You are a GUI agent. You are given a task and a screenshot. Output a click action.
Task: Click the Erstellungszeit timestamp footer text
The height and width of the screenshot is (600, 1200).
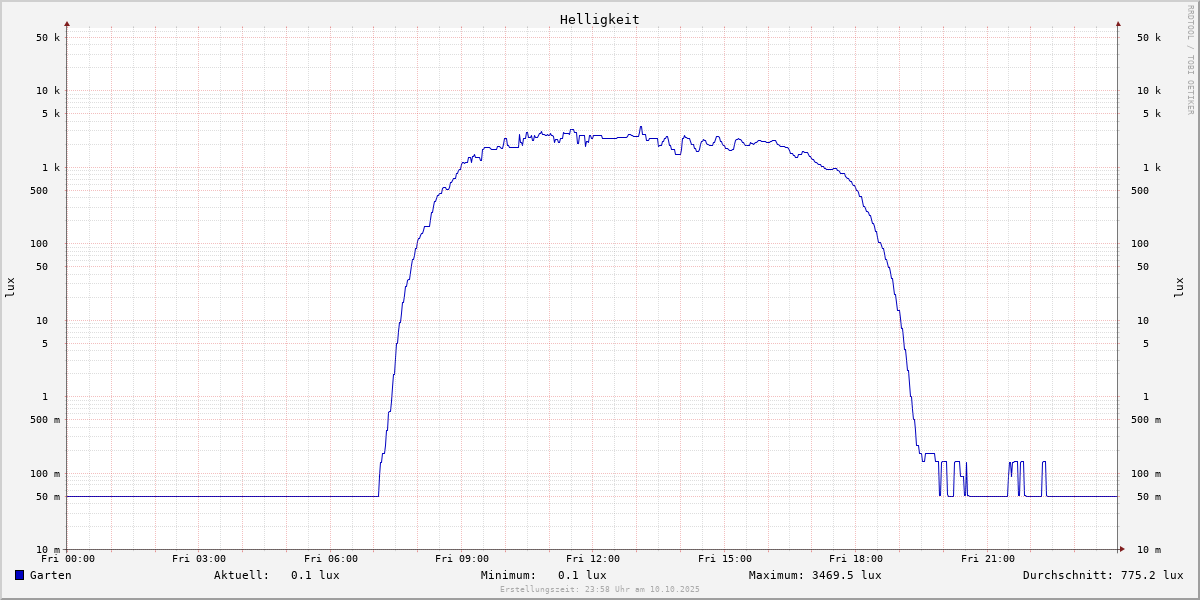click(600, 589)
